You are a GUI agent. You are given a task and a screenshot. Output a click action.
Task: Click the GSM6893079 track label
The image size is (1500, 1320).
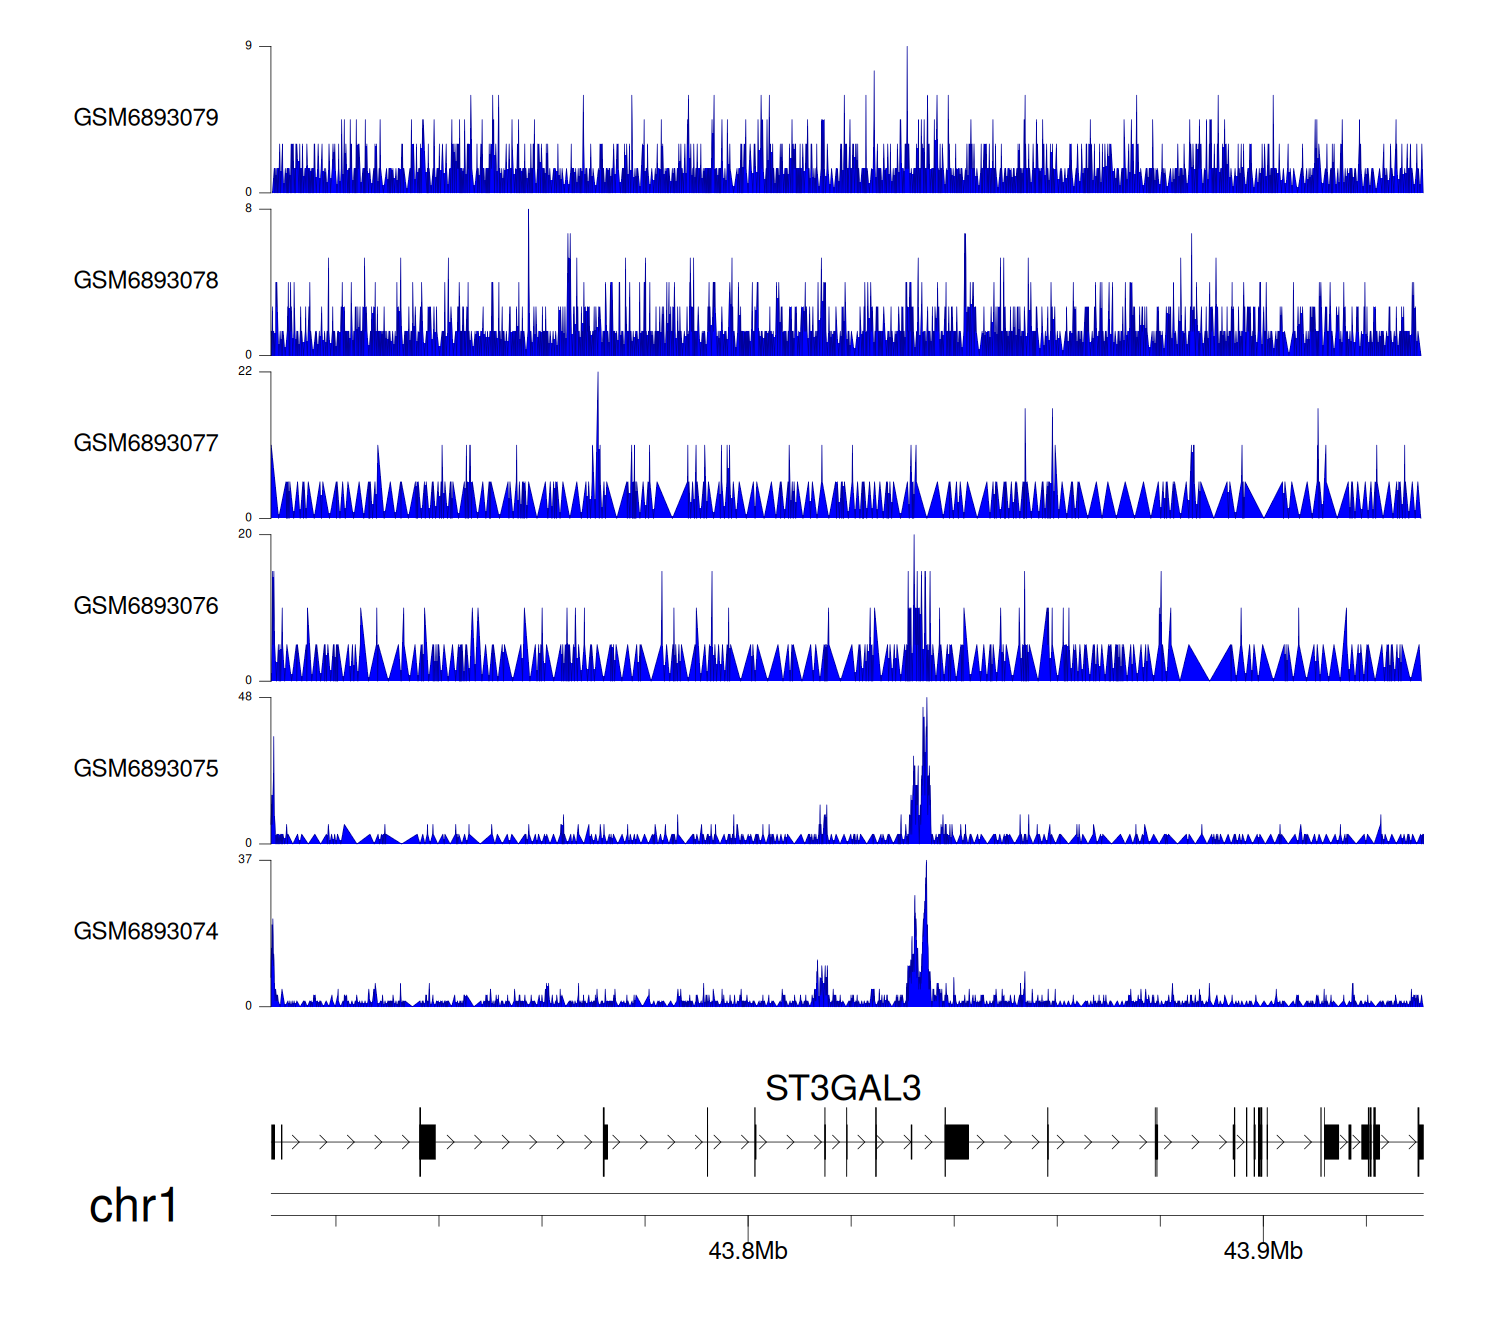click(146, 118)
